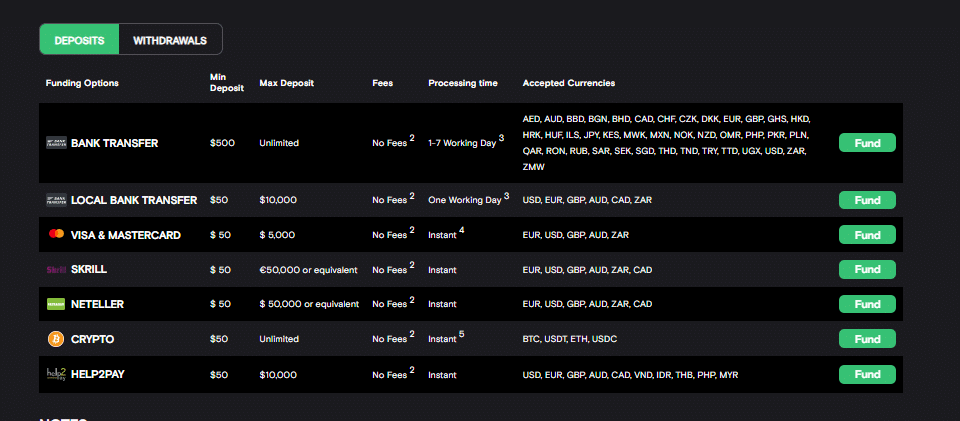Click the Min Deposit column header

(x=227, y=83)
